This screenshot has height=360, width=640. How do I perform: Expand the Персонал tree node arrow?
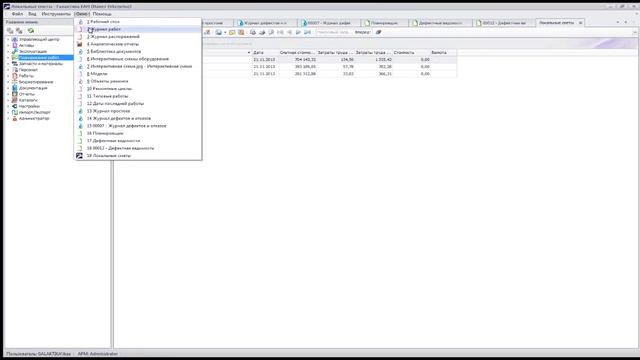[x=8, y=70]
